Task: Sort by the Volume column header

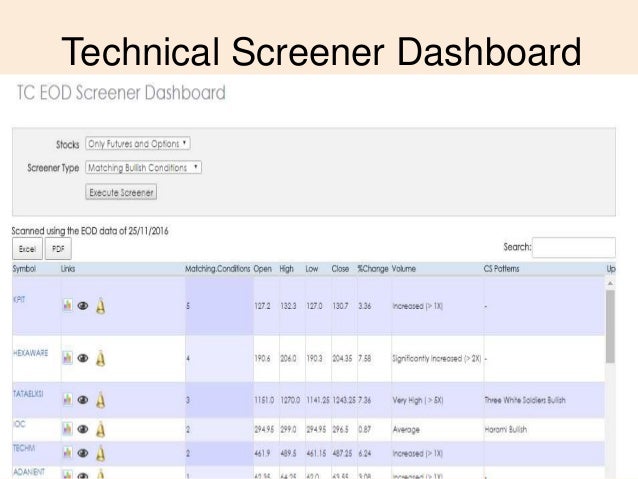Action: pyautogui.click(x=404, y=269)
